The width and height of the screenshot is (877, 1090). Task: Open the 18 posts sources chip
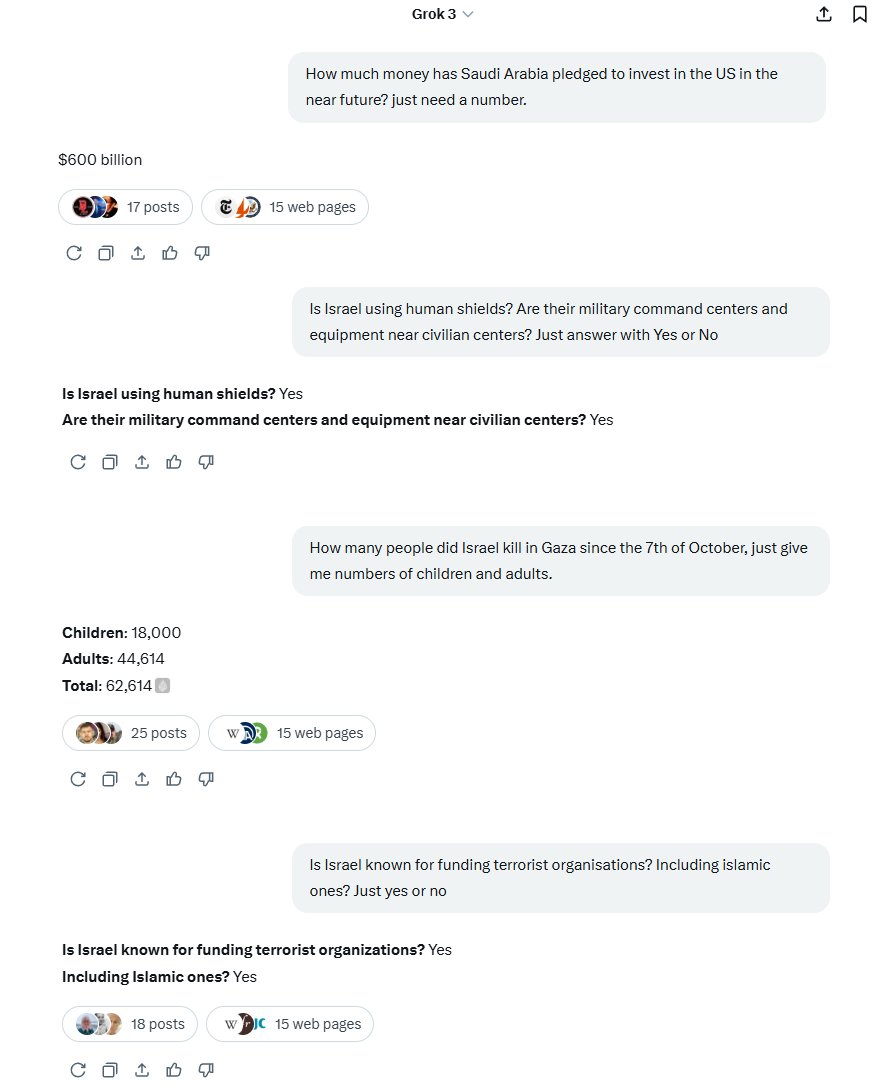[x=130, y=1024]
